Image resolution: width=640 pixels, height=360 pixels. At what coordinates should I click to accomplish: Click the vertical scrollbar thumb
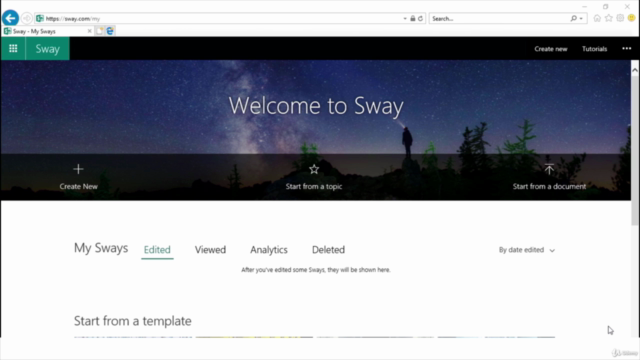click(x=635, y=150)
